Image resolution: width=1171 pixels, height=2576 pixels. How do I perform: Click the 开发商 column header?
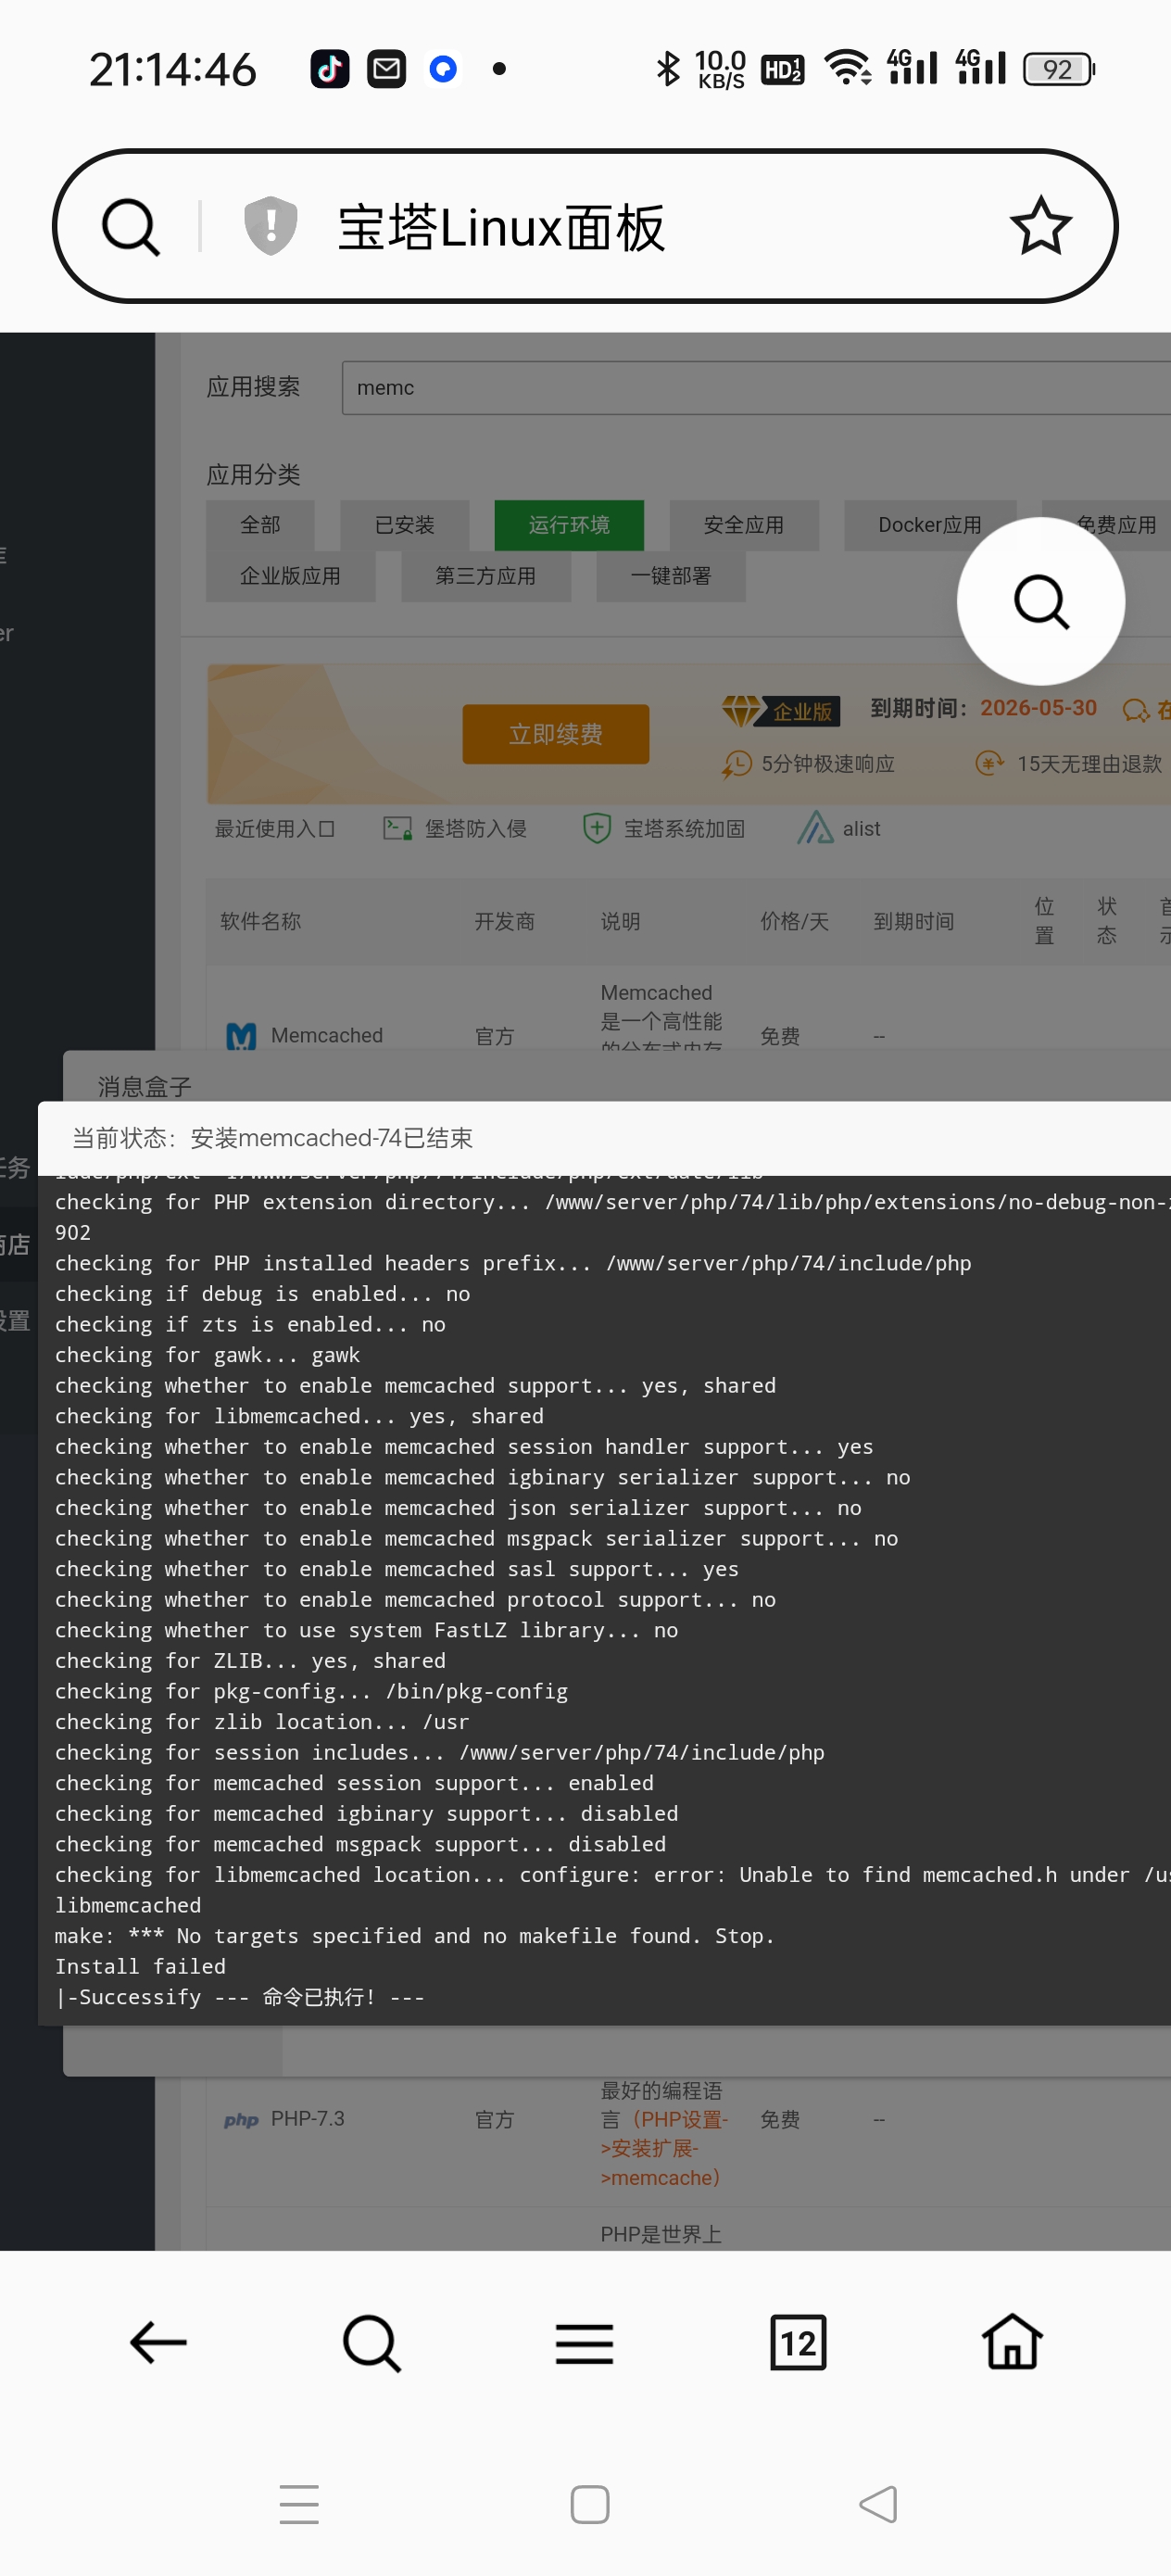[x=504, y=921]
